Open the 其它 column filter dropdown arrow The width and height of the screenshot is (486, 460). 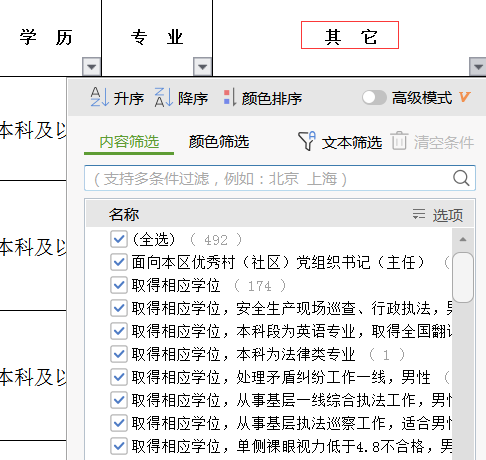point(478,67)
